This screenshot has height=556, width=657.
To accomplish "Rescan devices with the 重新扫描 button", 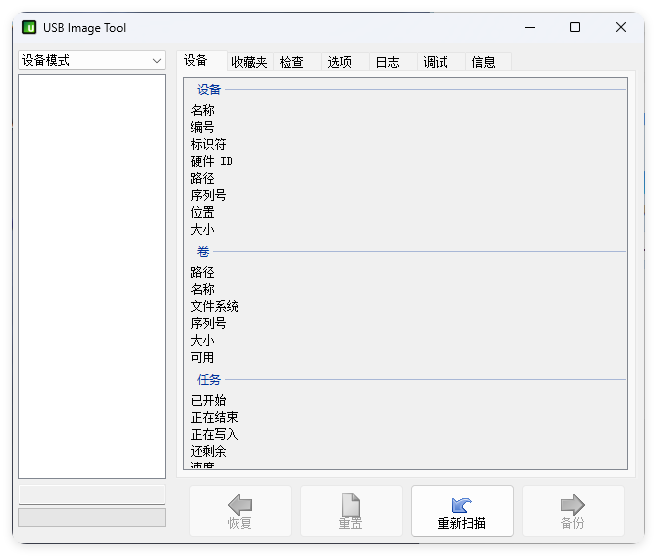I will [462, 511].
